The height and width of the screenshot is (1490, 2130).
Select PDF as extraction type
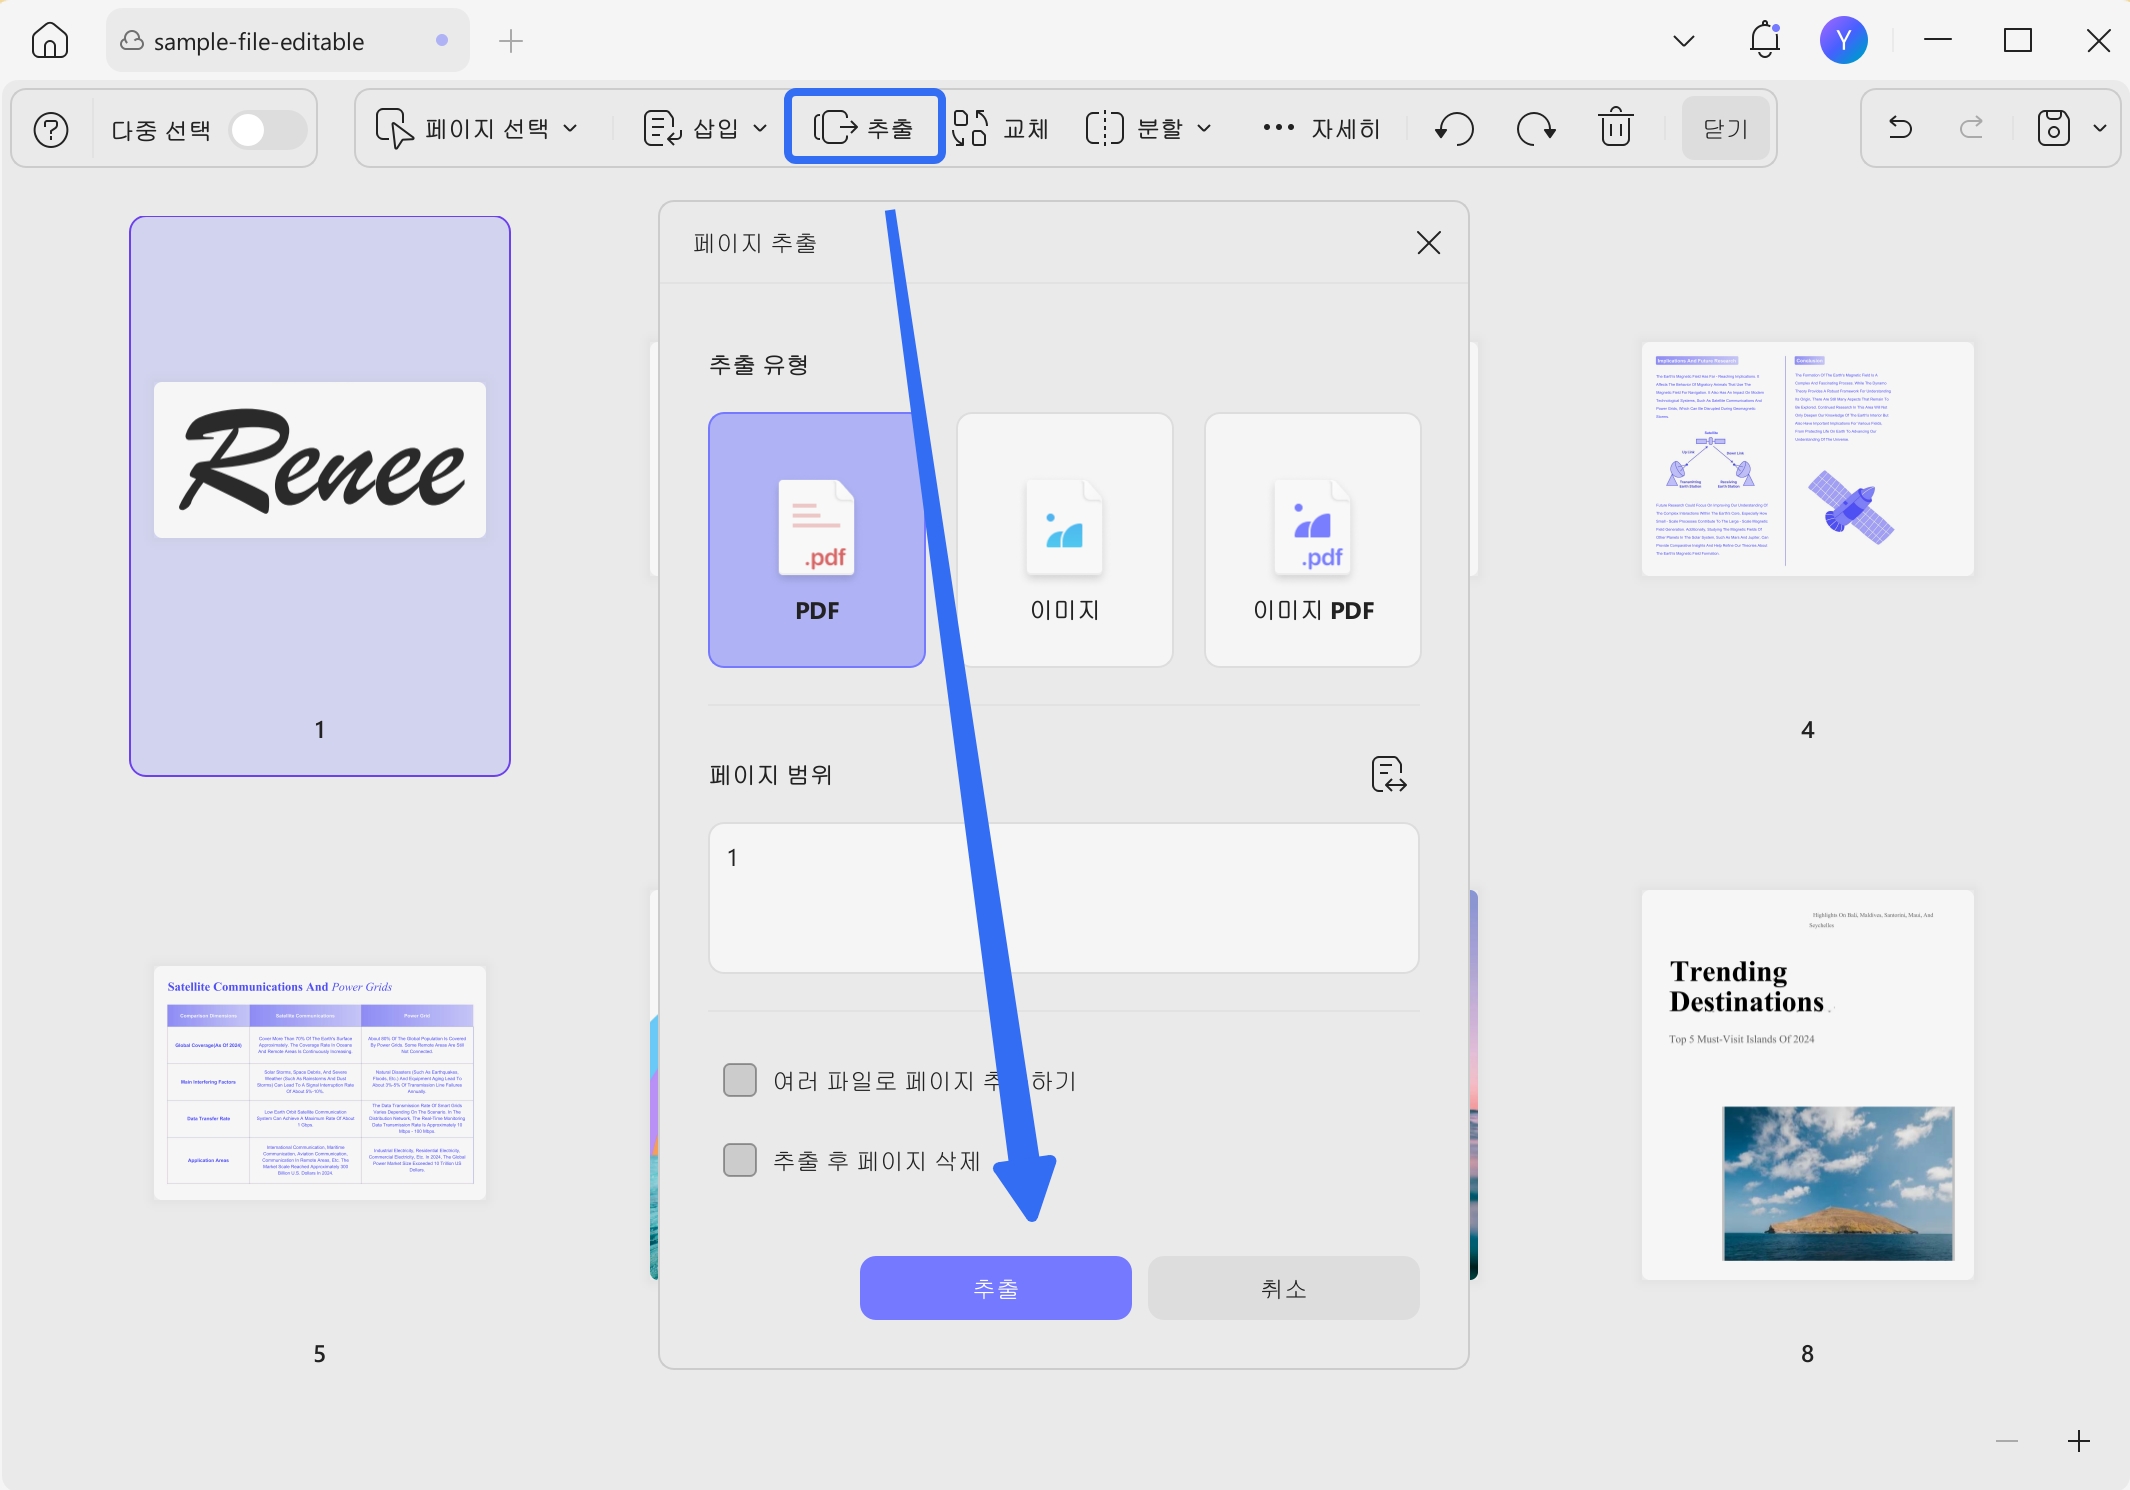817,540
